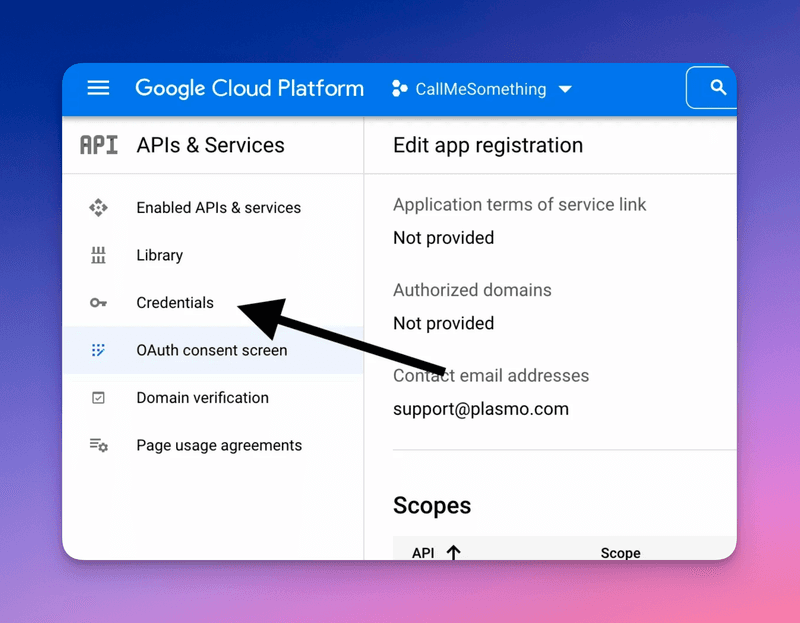Click the Contact email addresses label
The height and width of the screenshot is (623, 800).
point(491,376)
